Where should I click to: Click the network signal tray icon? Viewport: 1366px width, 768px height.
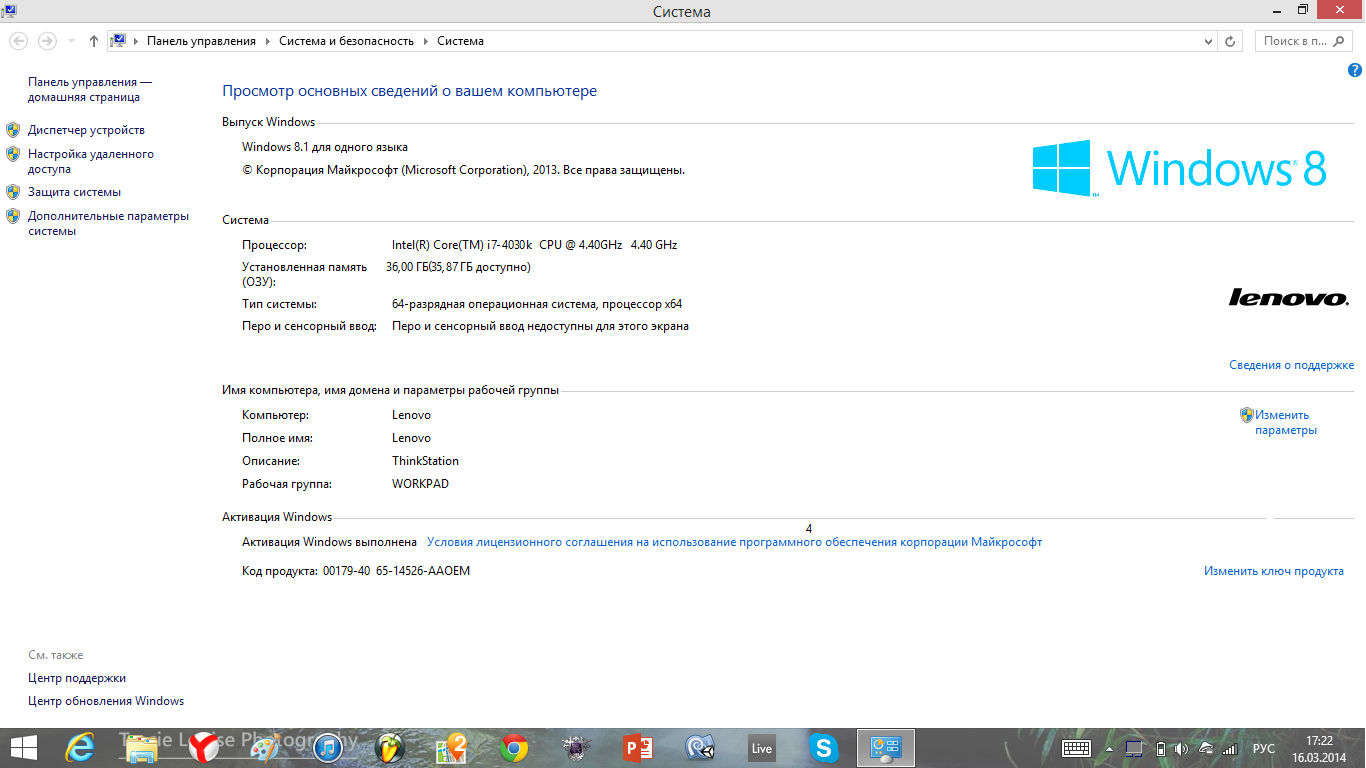coord(1229,748)
